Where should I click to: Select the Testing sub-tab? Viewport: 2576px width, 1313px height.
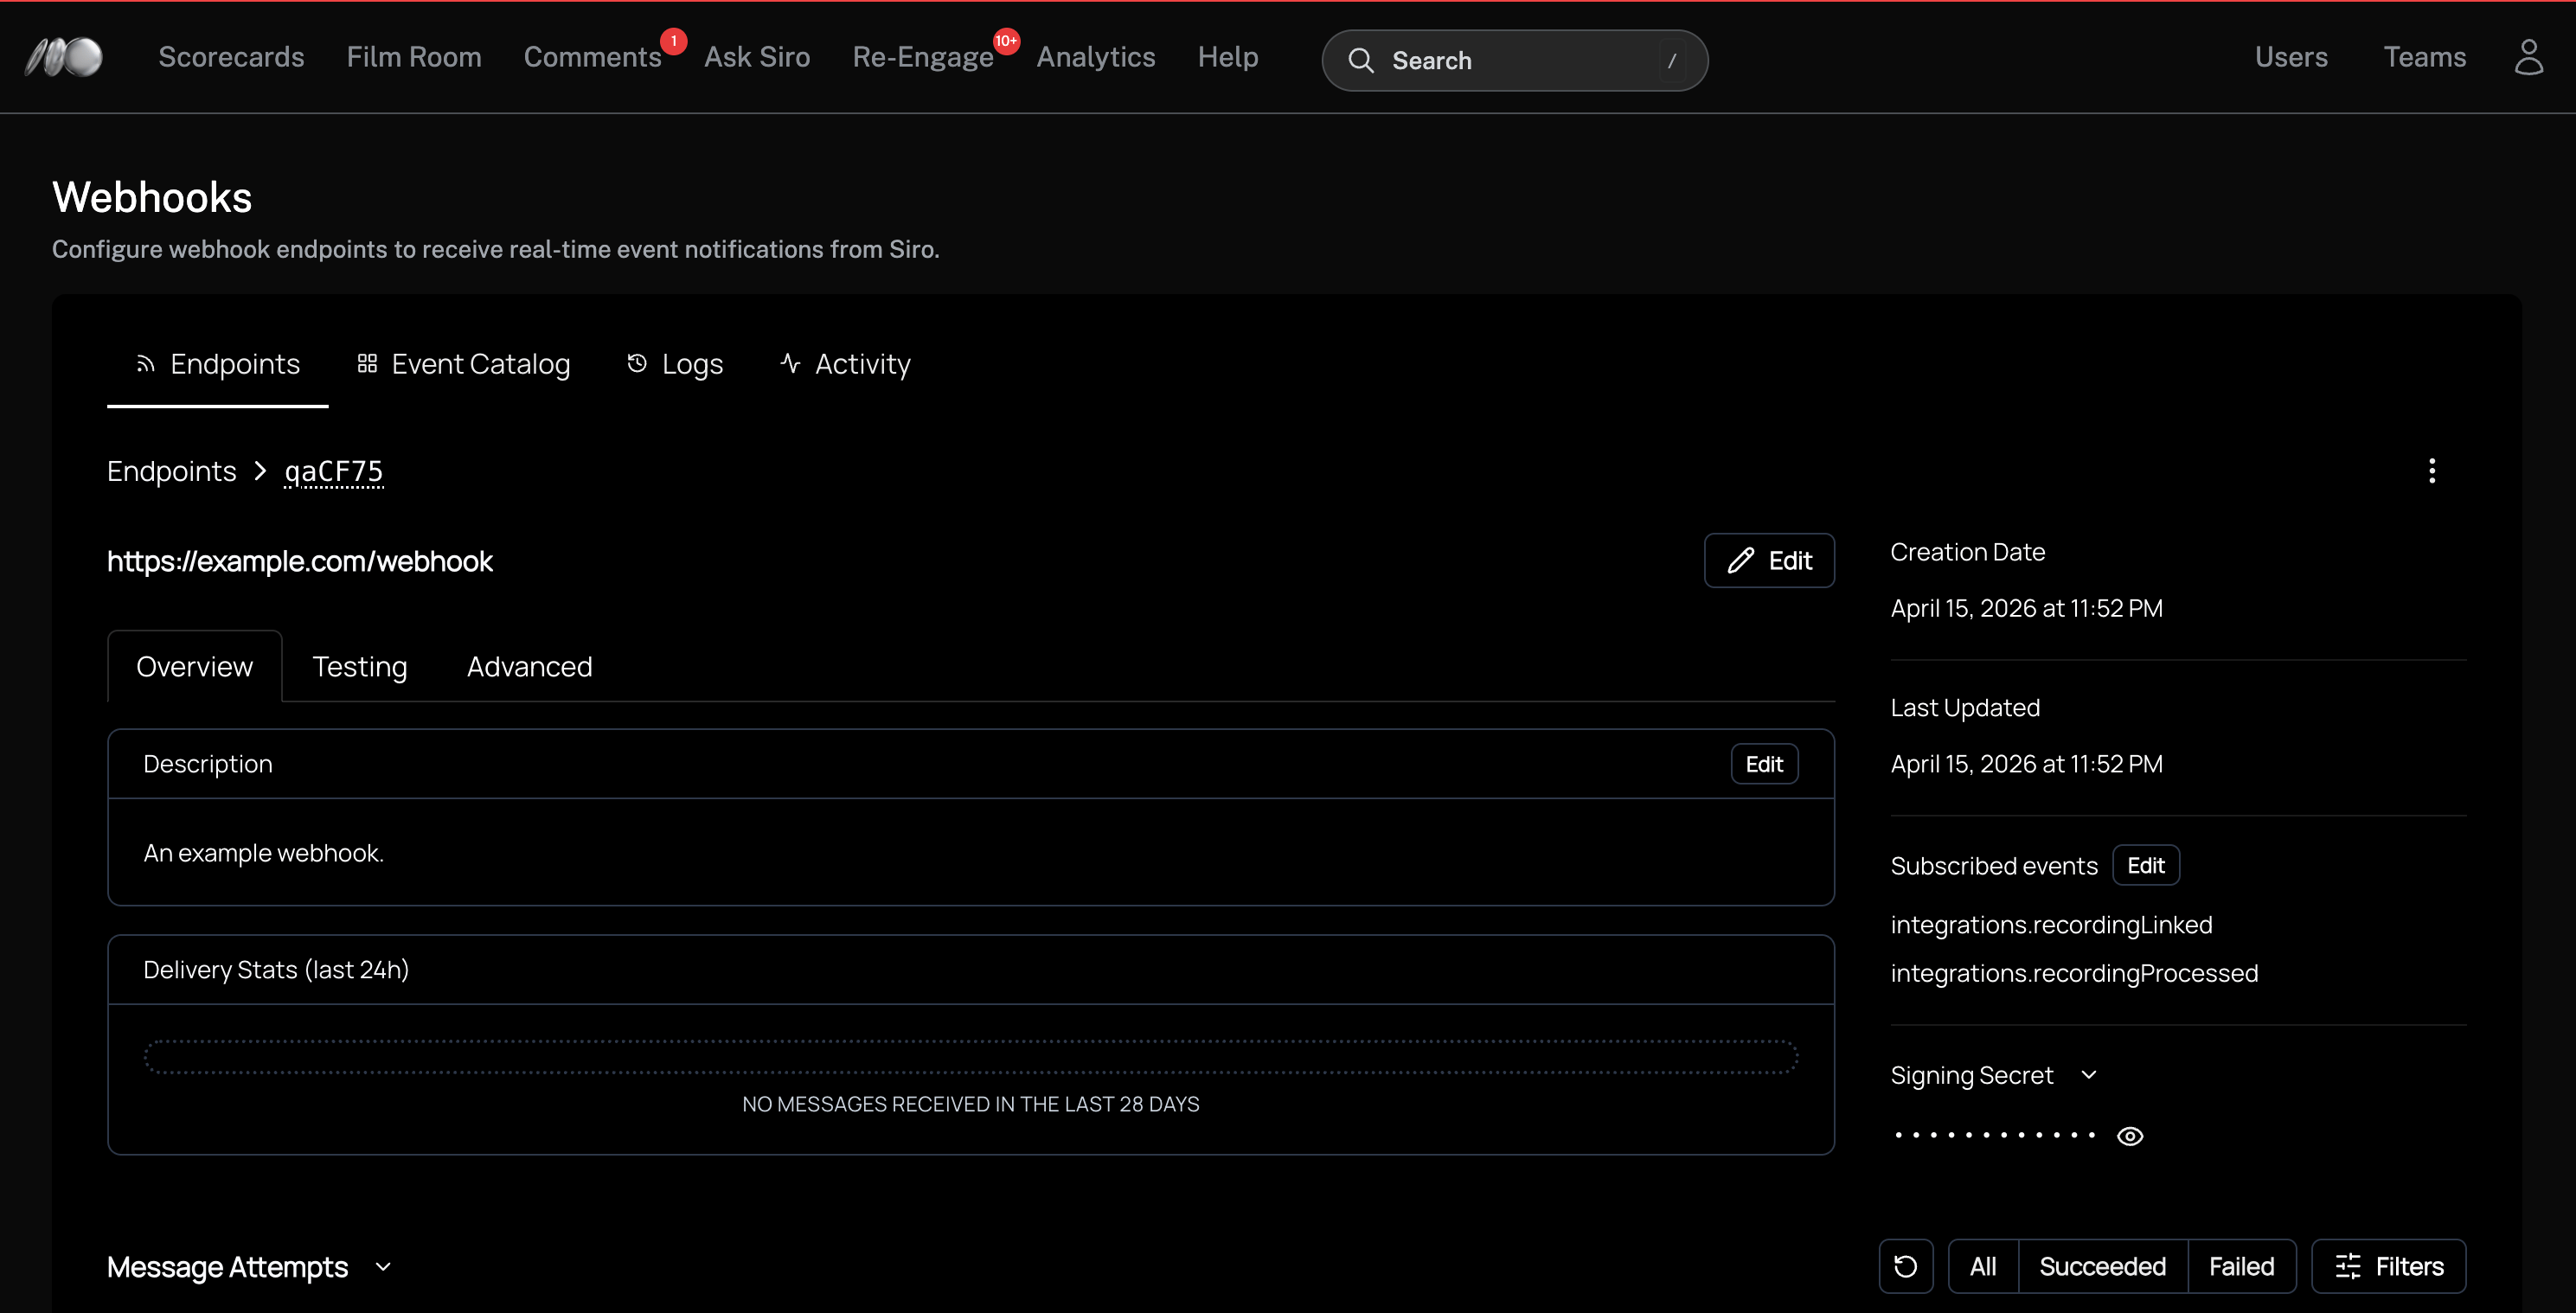click(x=360, y=666)
